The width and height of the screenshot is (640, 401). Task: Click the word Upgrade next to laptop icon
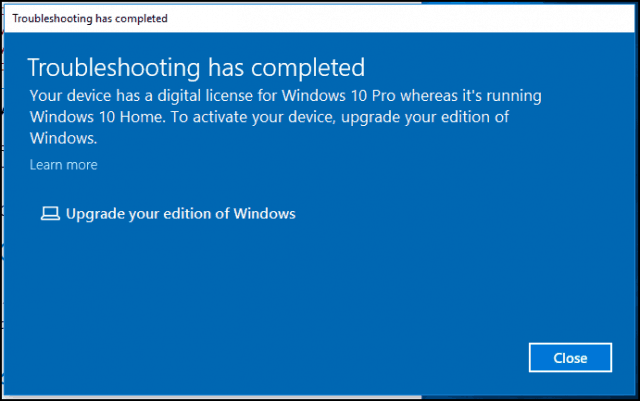95,214
